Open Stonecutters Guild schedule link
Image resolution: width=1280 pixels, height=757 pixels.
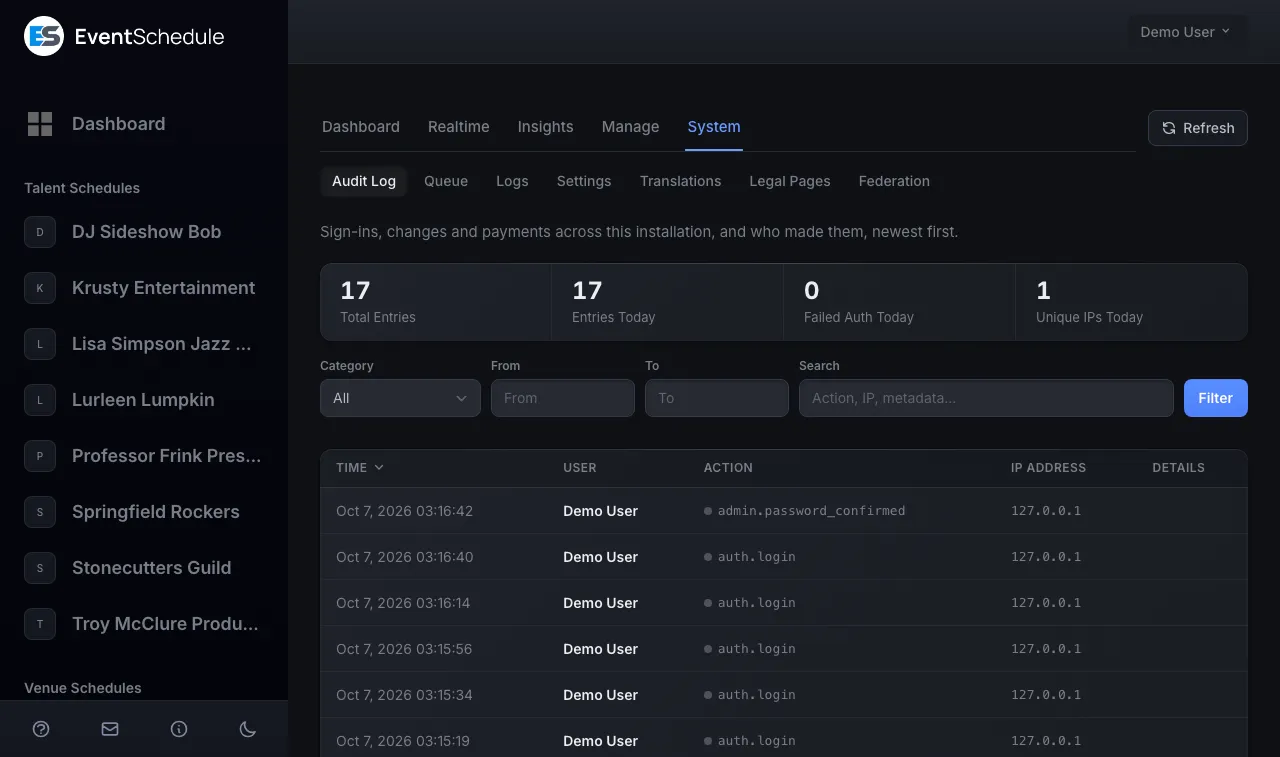tap(152, 568)
